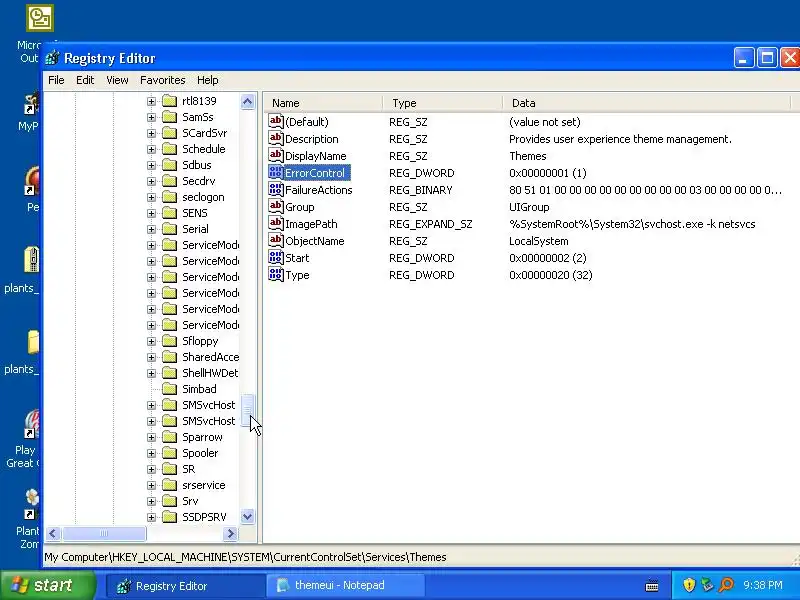This screenshot has width=800, height=600.
Task: Click the ErrorControl DWORD value icon
Action: point(276,172)
